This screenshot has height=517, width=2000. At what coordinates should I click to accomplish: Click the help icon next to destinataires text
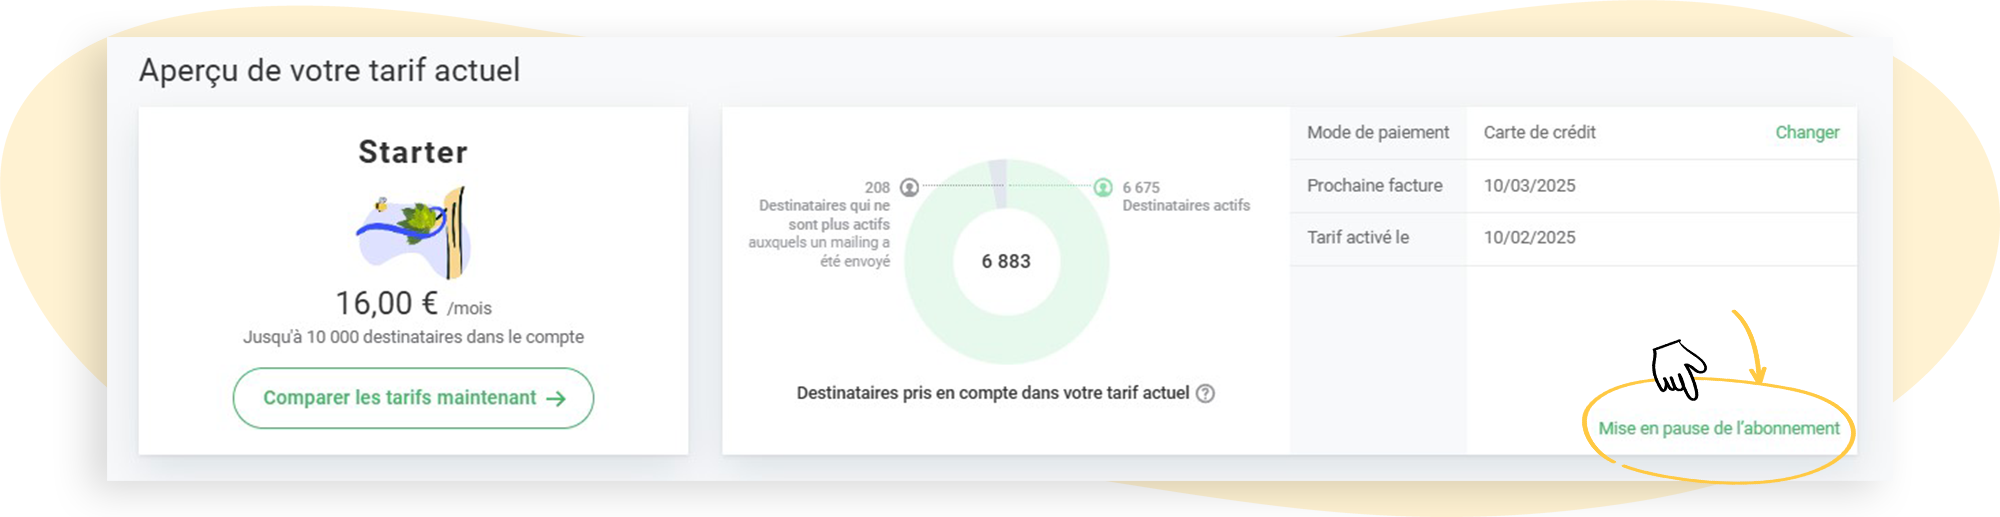click(x=1206, y=393)
